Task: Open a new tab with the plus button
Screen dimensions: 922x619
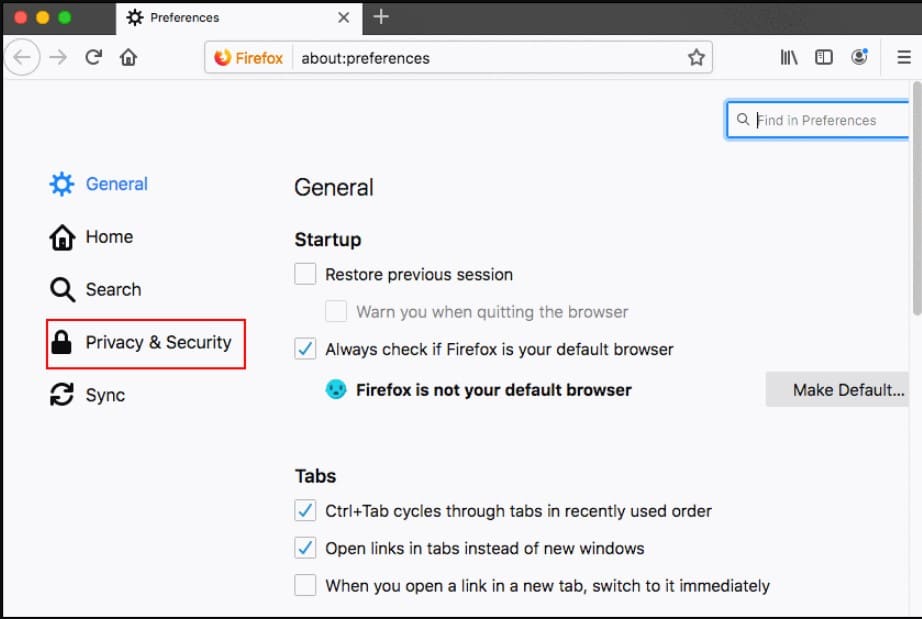Action: [x=381, y=16]
